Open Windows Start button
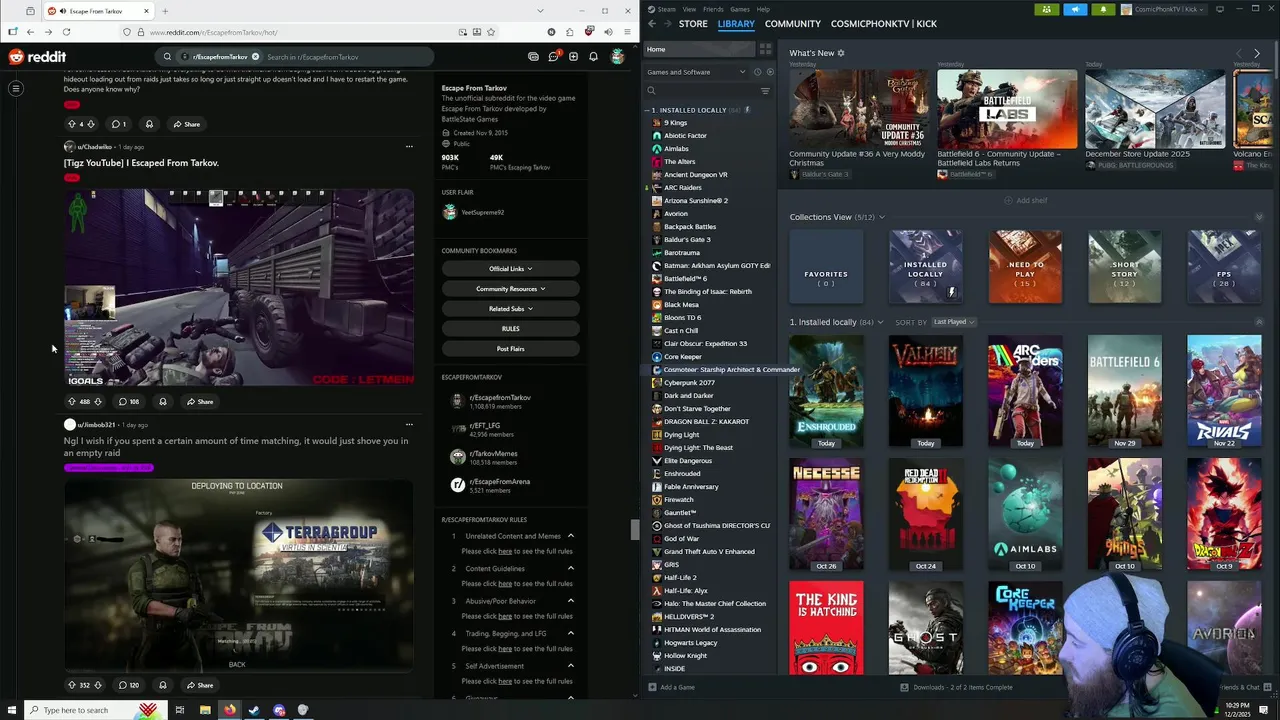Screen dimensions: 1280x720 (12, 710)
